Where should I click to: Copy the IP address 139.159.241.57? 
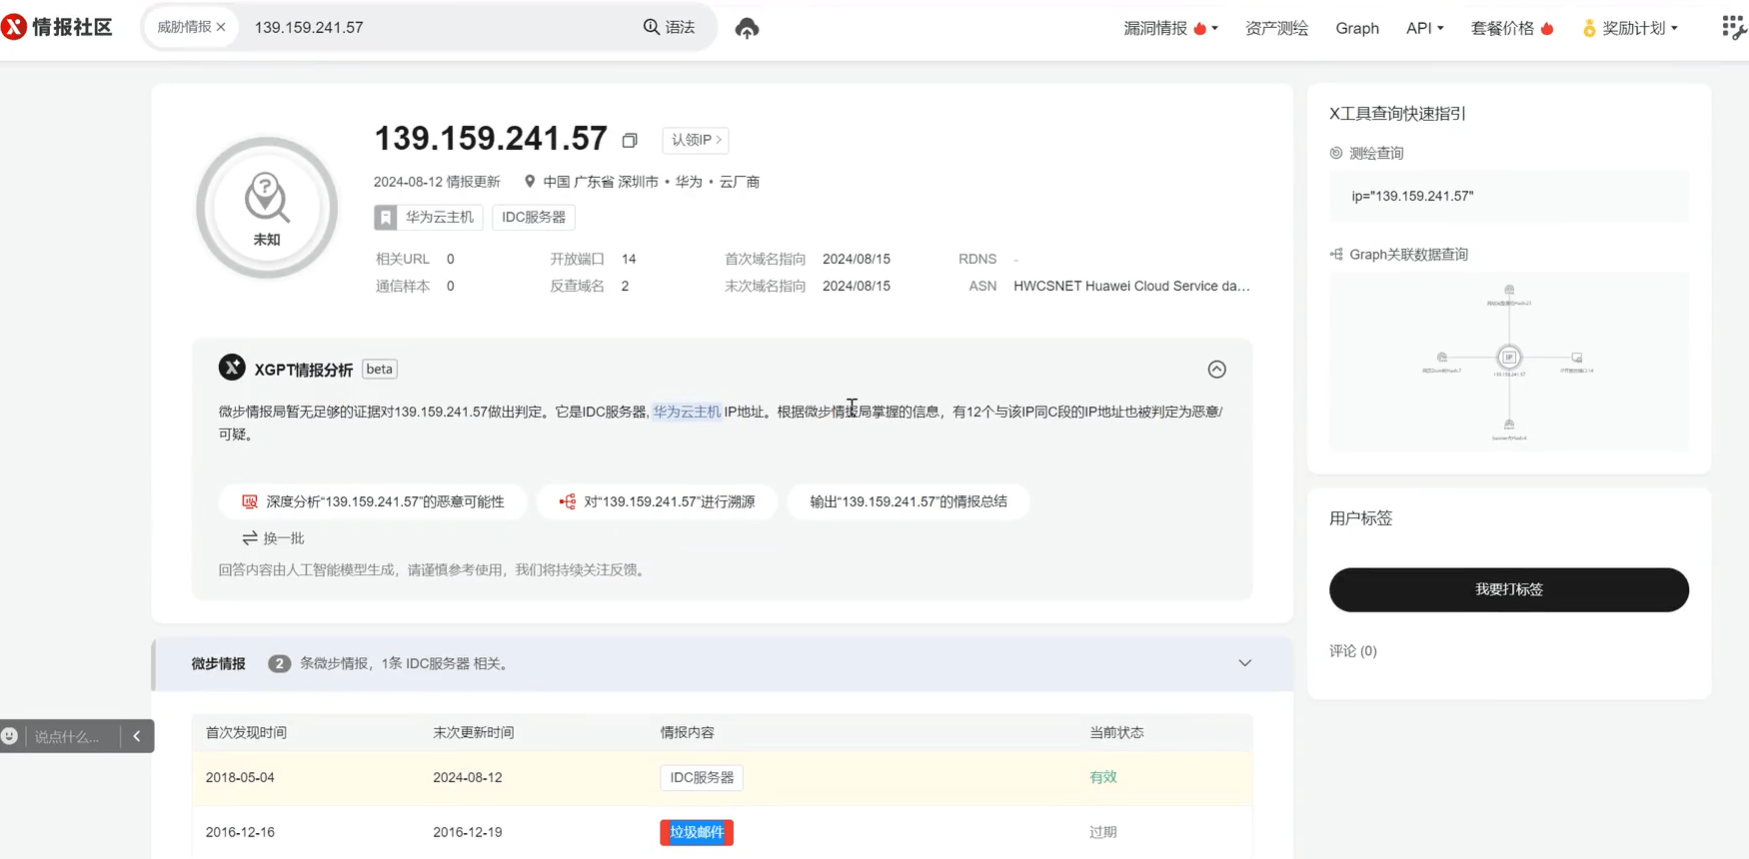(x=630, y=140)
